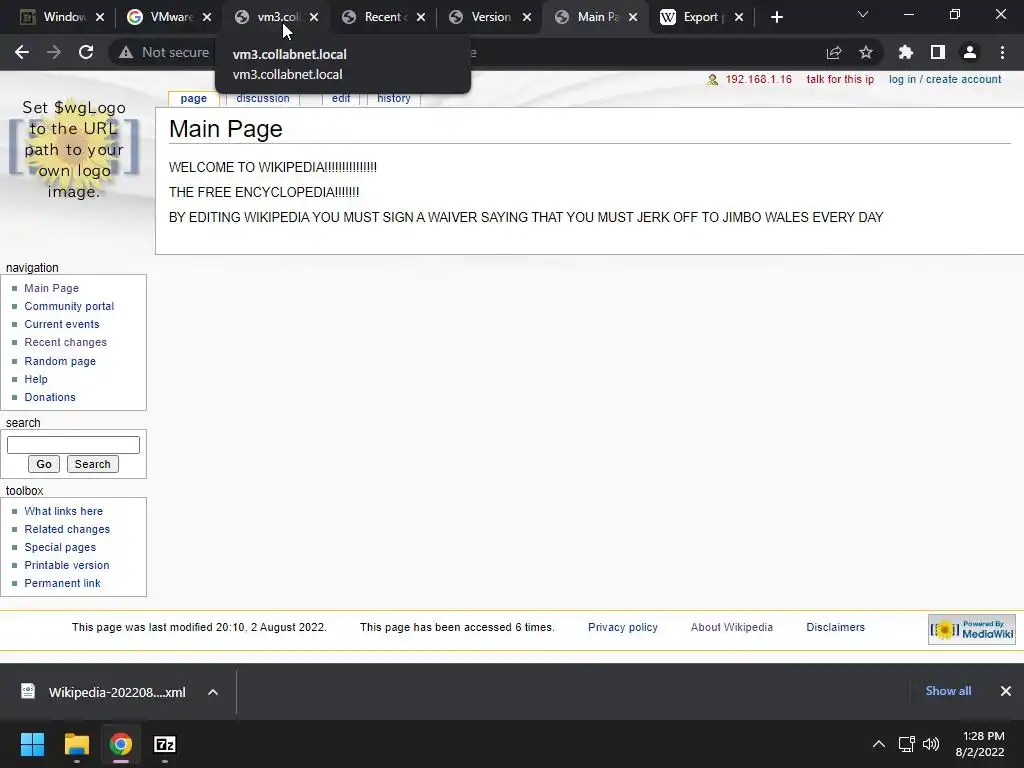Click the wiki logo placeholder image
Viewport: 1024px width, 768px height.
[74, 149]
